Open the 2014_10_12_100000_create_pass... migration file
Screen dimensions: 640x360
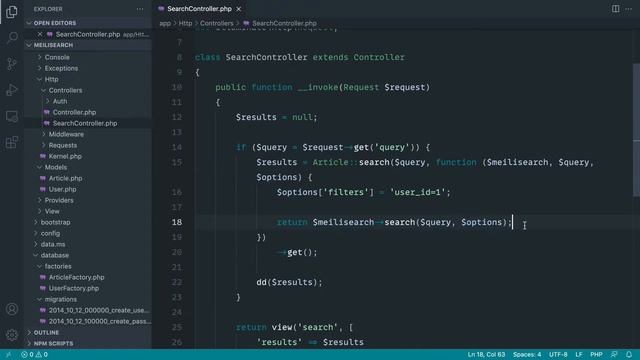click(100, 322)
